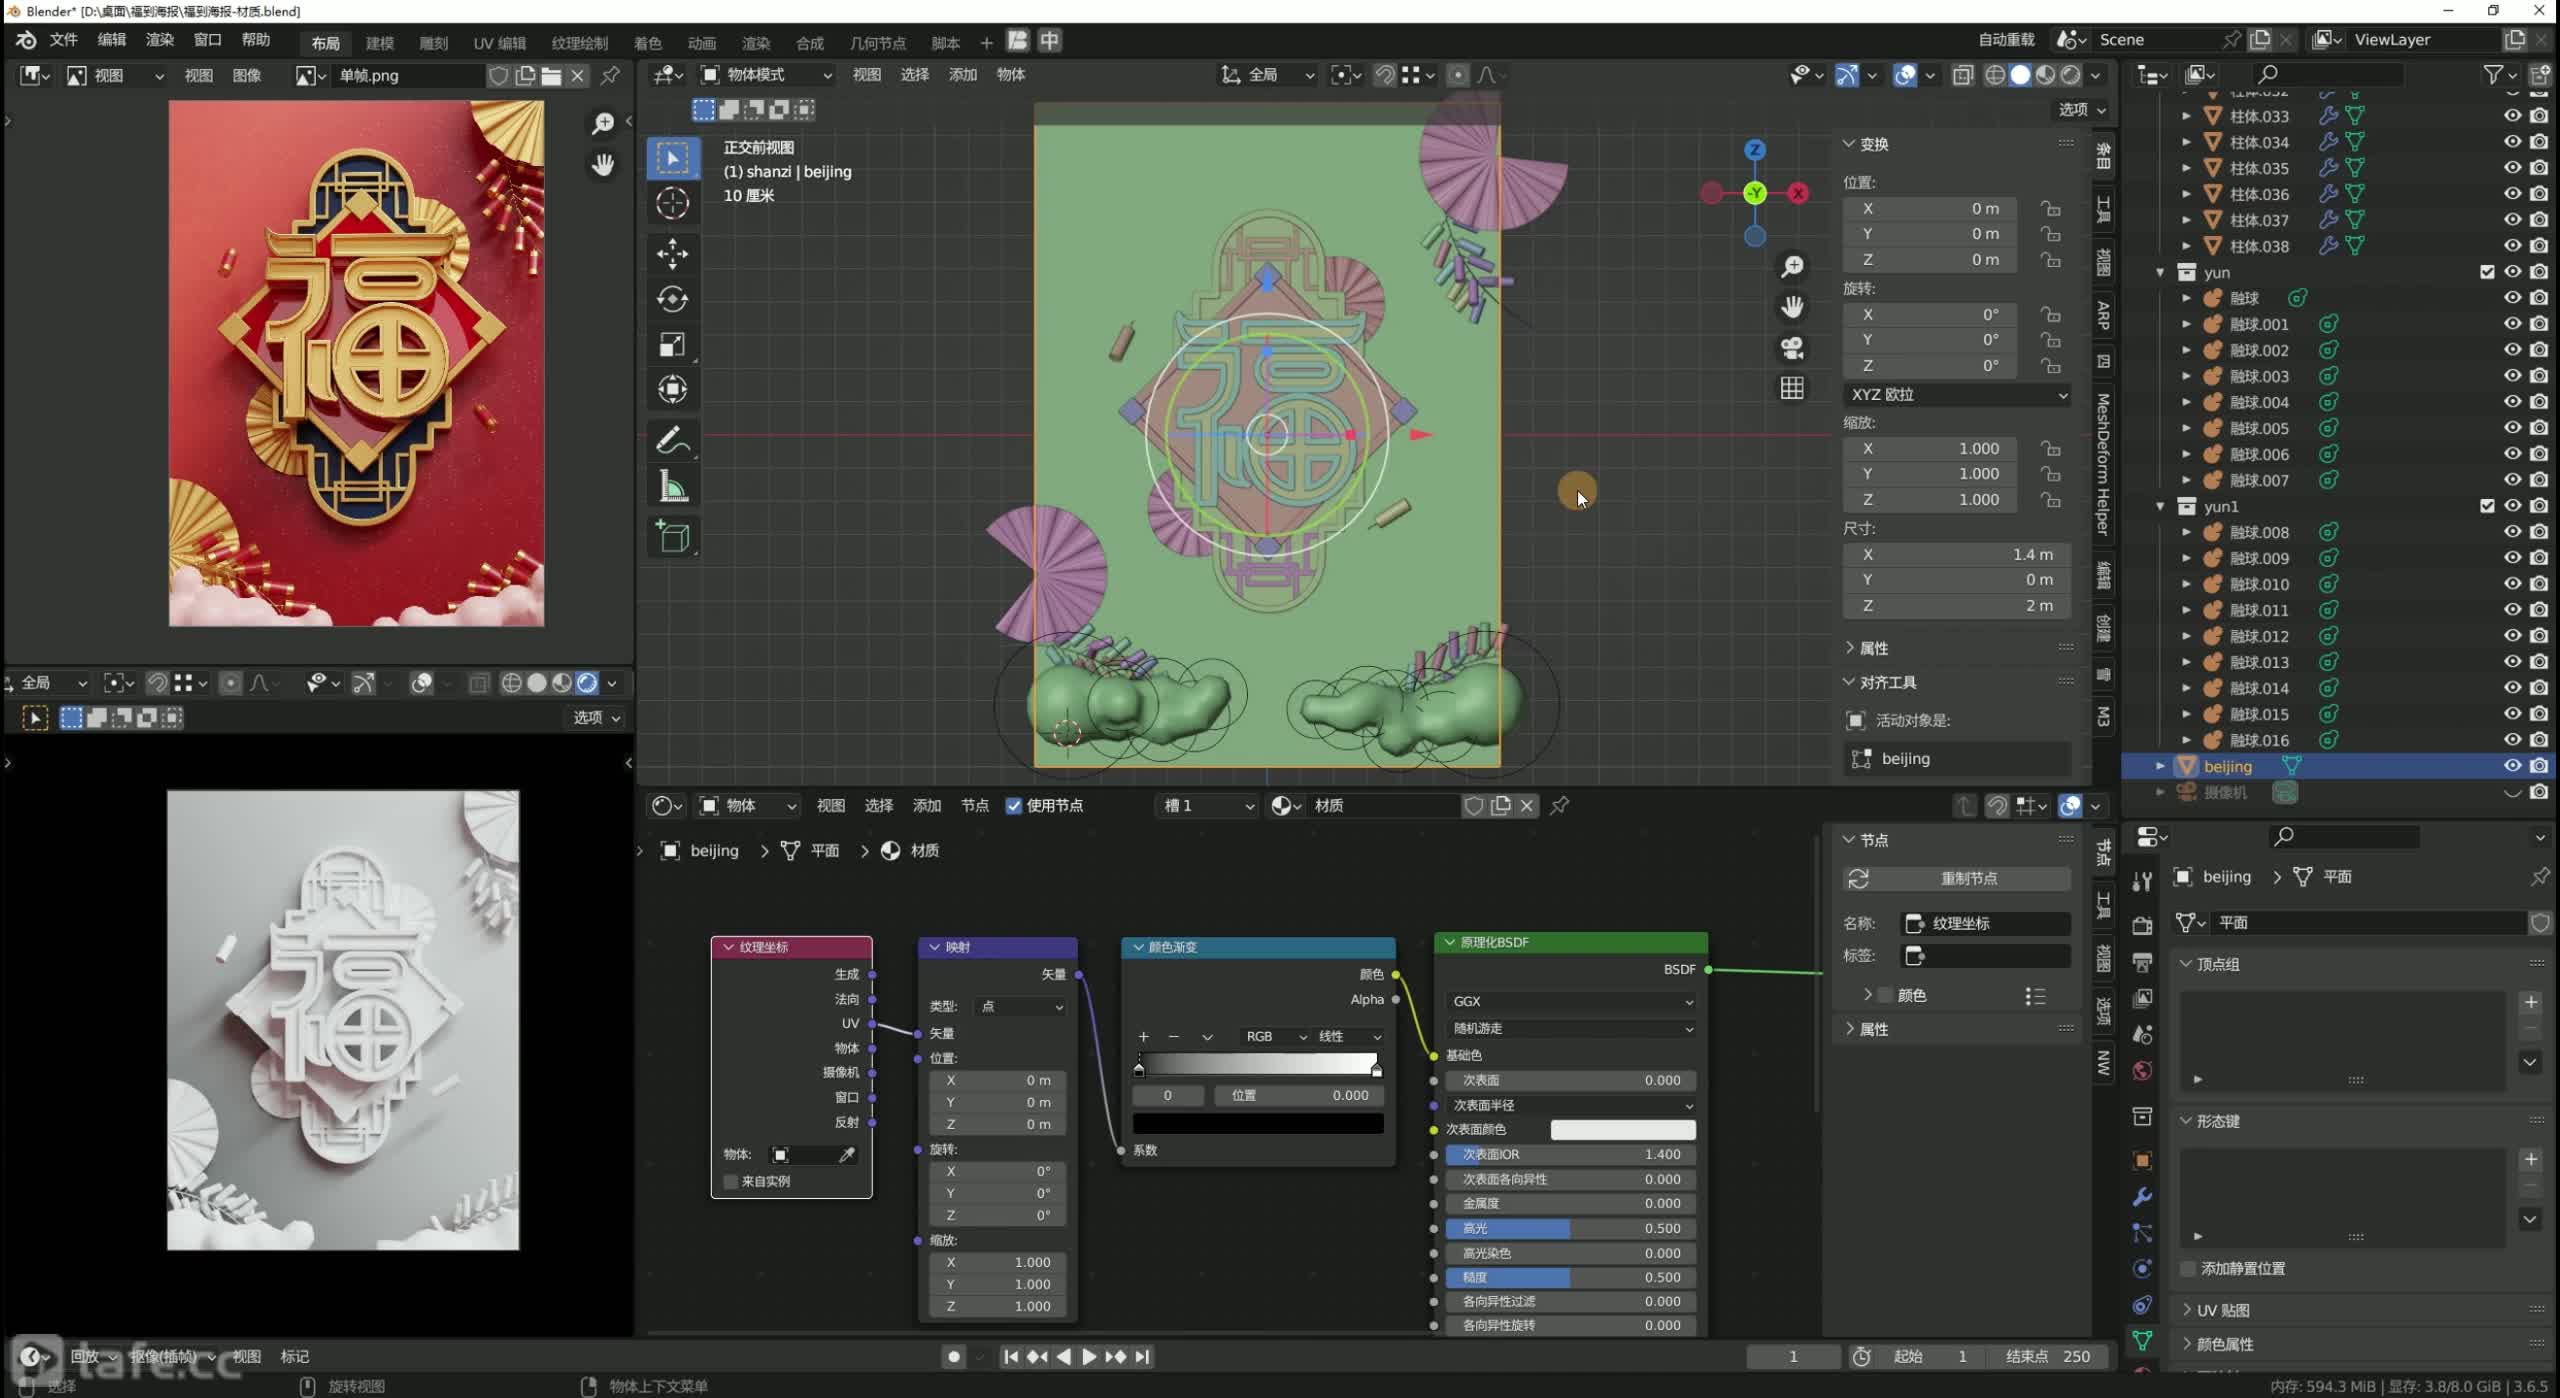
Task: Open 物体模式 mode dropdown
Action: 766,75
